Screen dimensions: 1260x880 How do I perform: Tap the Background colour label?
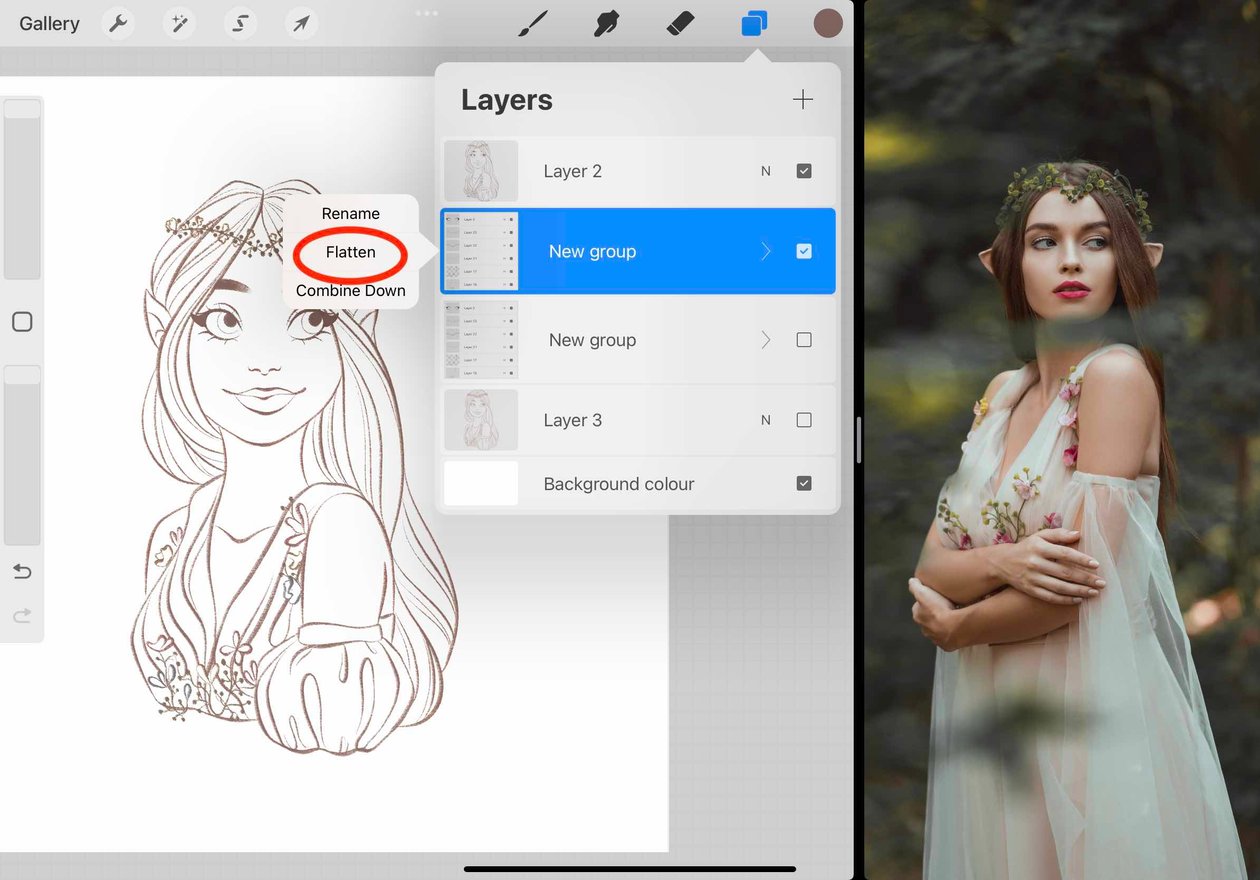tap(619, 484)
